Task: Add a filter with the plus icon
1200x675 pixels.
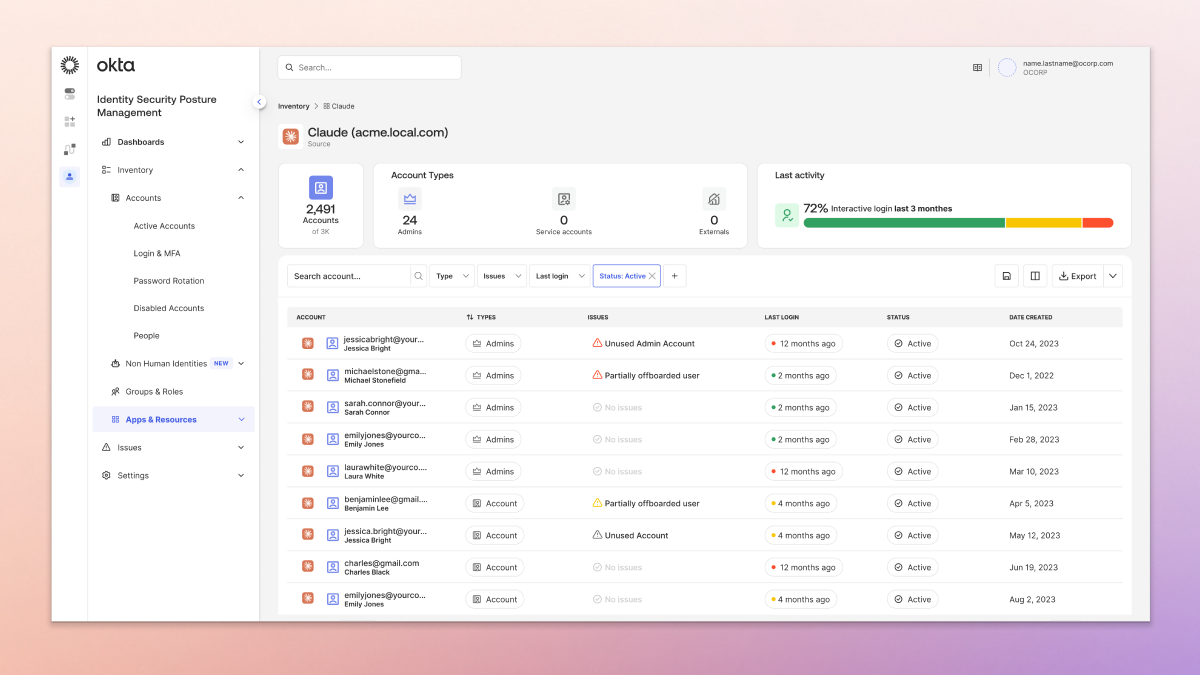Action: (675, 276)
